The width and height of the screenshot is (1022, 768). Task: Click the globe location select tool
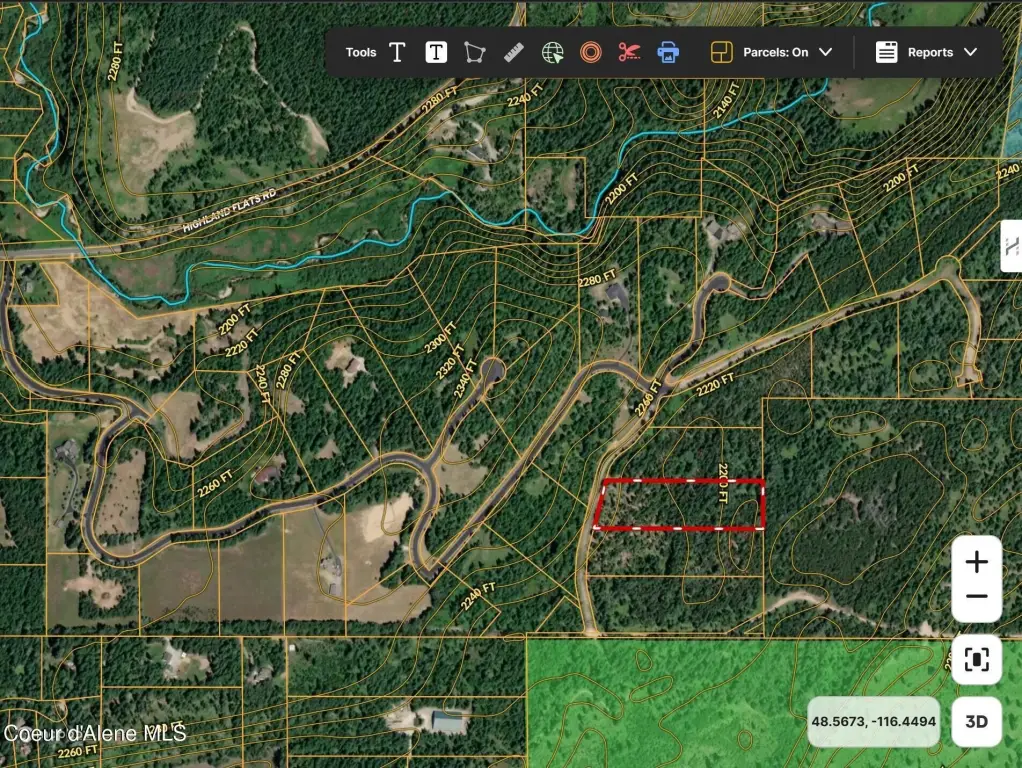[553, 52]
